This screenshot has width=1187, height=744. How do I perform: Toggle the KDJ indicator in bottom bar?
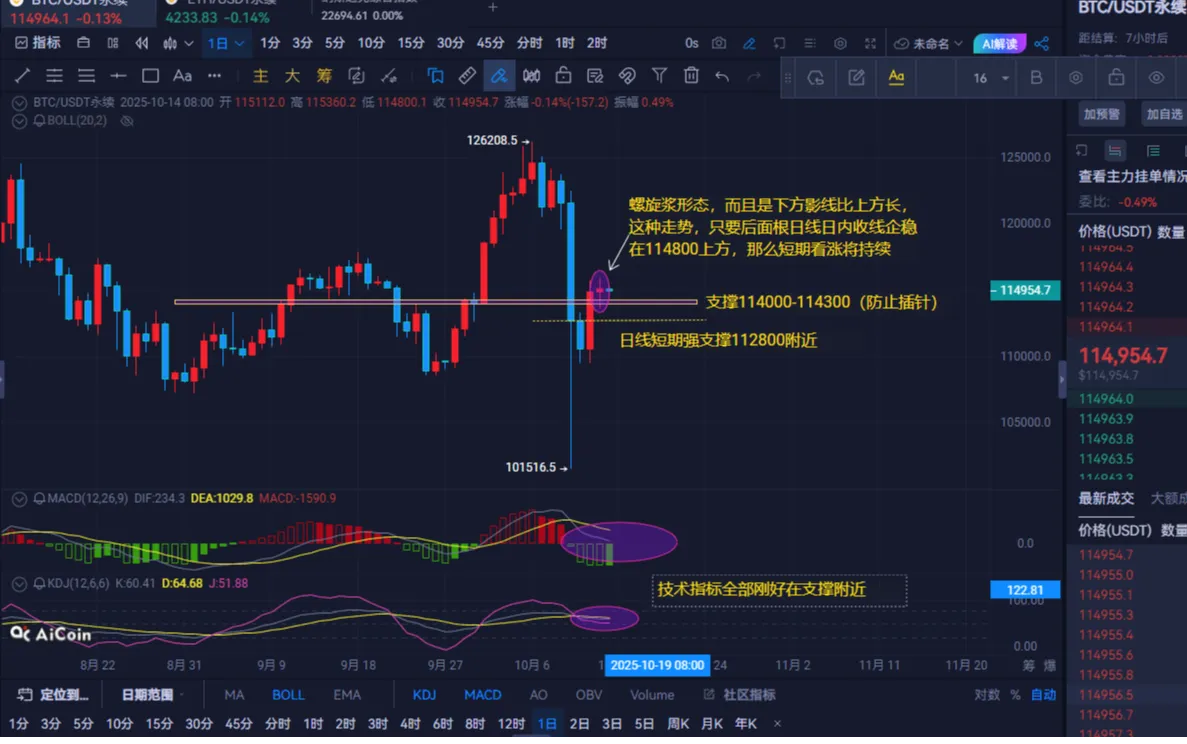(424, 695)
